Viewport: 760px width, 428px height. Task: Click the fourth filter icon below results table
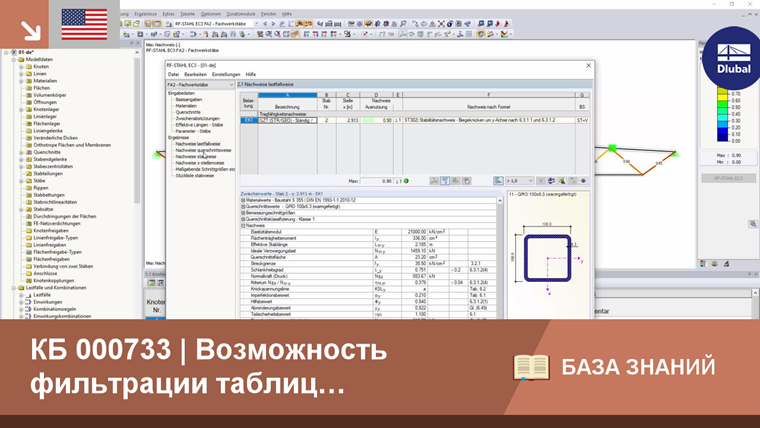click(466, 181)
